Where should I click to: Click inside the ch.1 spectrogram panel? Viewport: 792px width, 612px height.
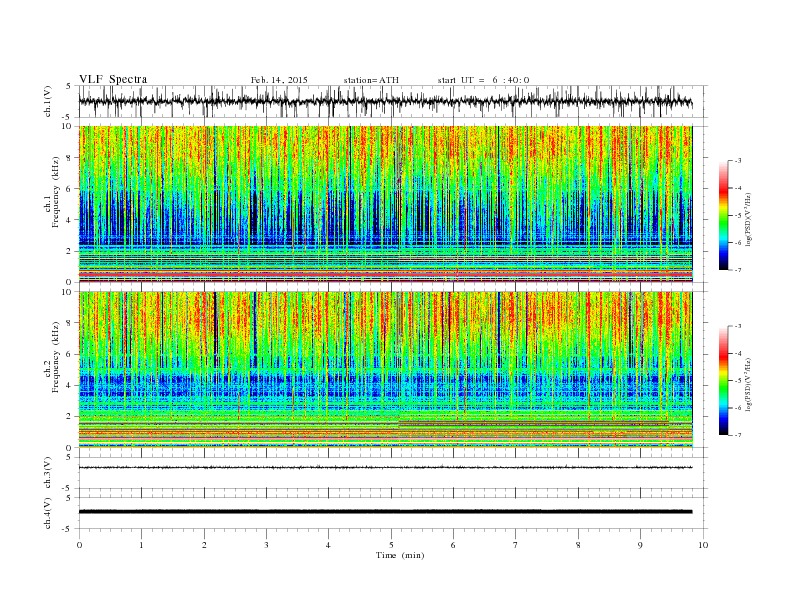(385, 204)
